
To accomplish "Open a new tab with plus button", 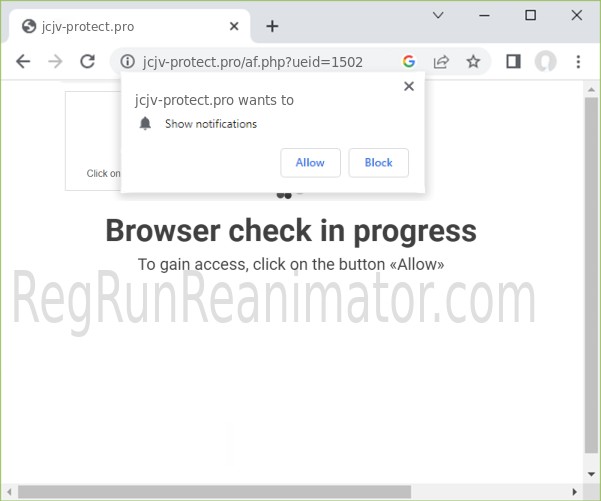I will [x=272, y=26].
